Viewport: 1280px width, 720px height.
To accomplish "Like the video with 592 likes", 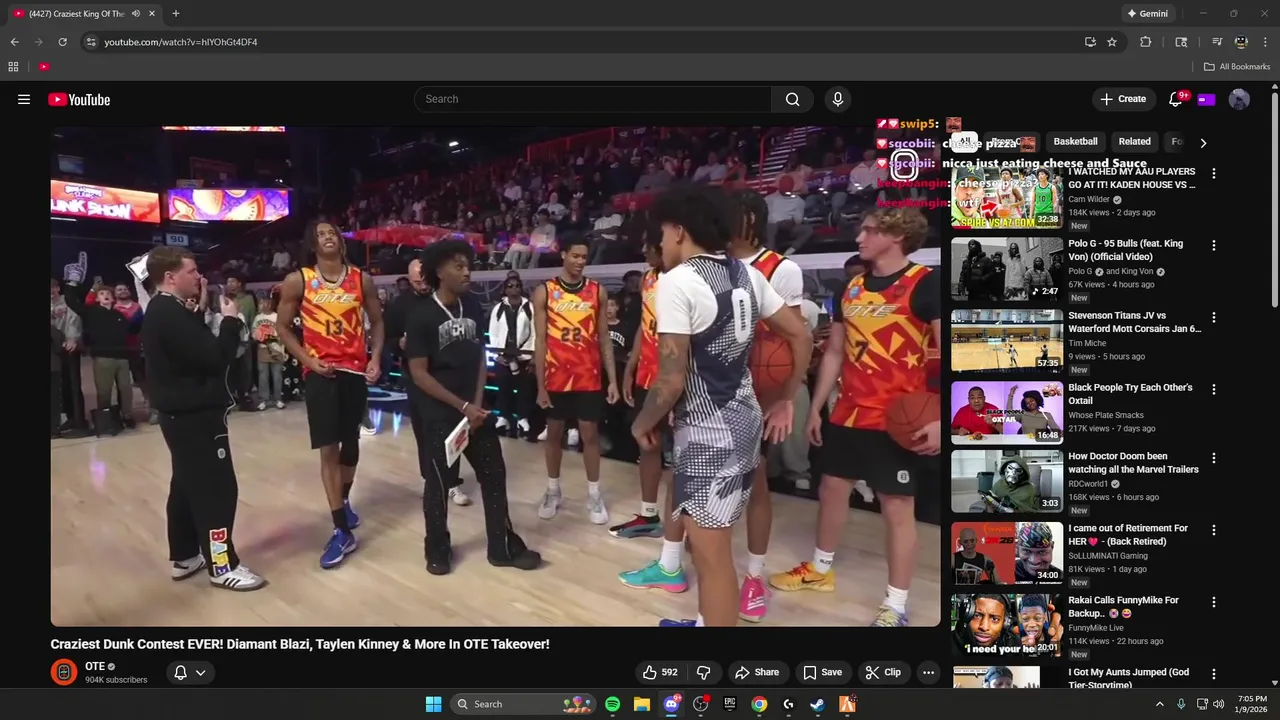I will 660,672.
